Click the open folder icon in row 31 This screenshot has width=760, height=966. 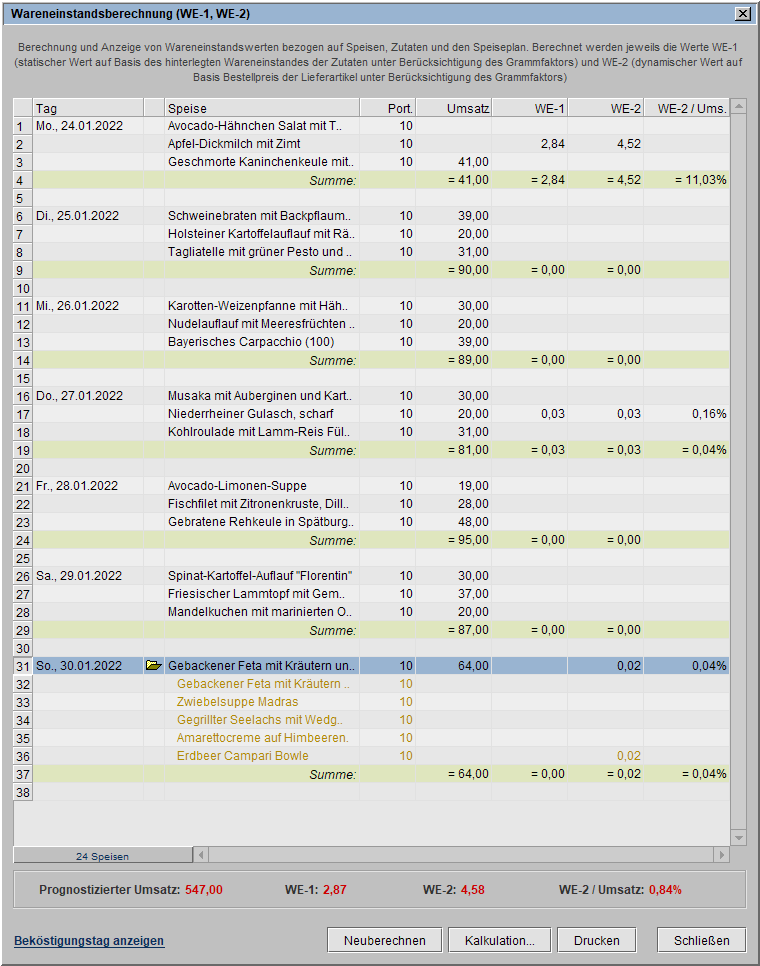[153, 666]
